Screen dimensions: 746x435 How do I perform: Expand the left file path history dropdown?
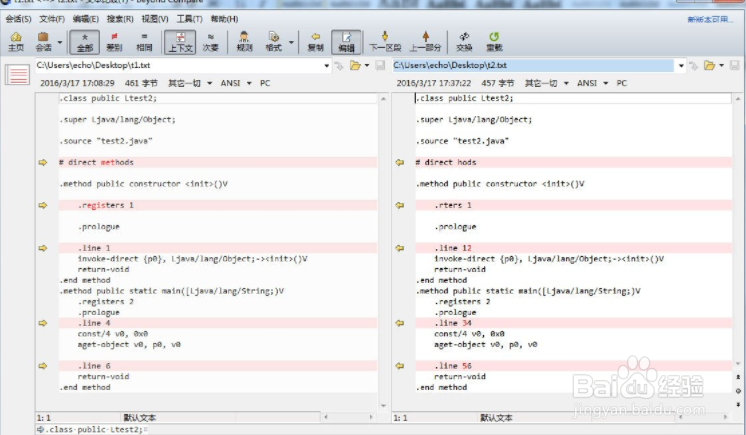(x=326, y=66)
